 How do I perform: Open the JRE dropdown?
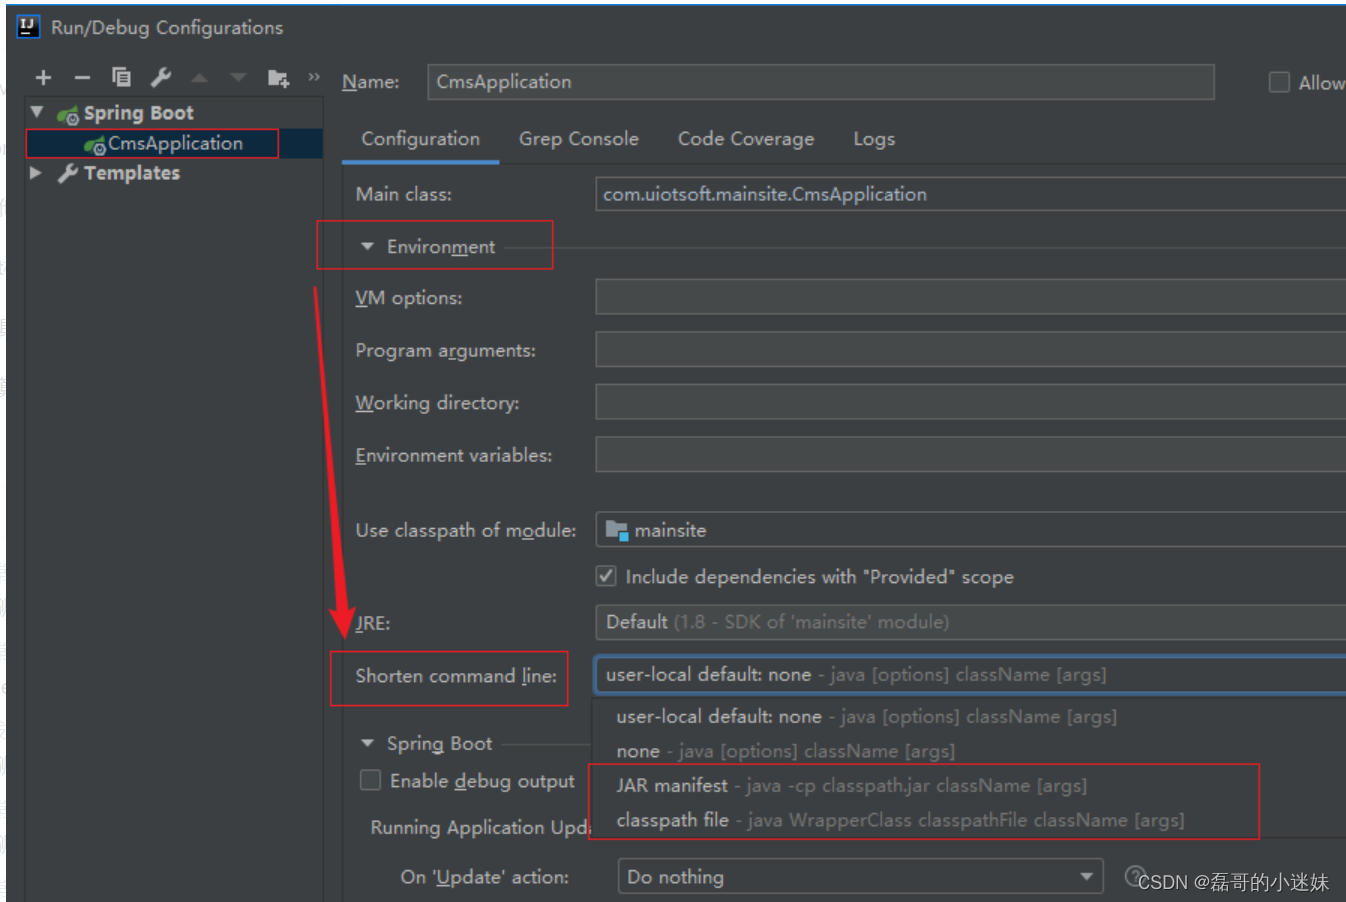point(970,622)
